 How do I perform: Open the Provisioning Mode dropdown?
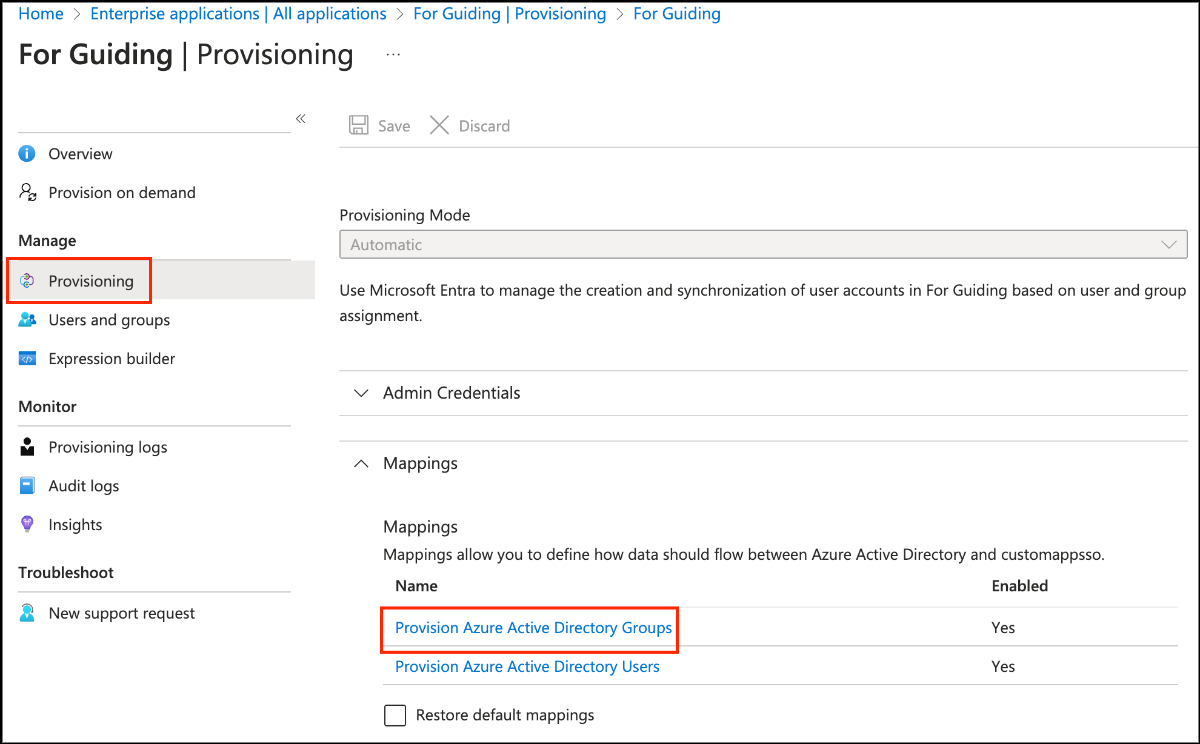[x=762, y=245]
